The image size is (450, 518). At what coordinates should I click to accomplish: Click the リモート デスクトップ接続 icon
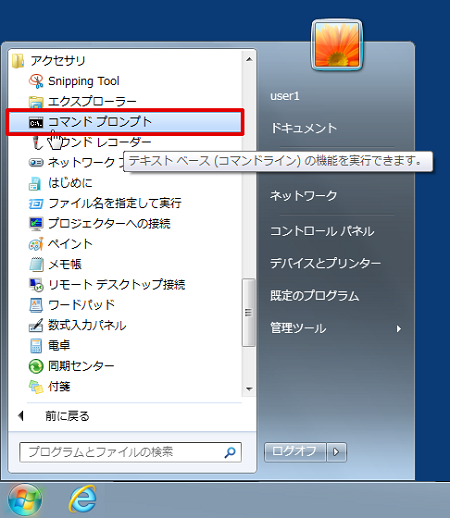pos(36,285)
